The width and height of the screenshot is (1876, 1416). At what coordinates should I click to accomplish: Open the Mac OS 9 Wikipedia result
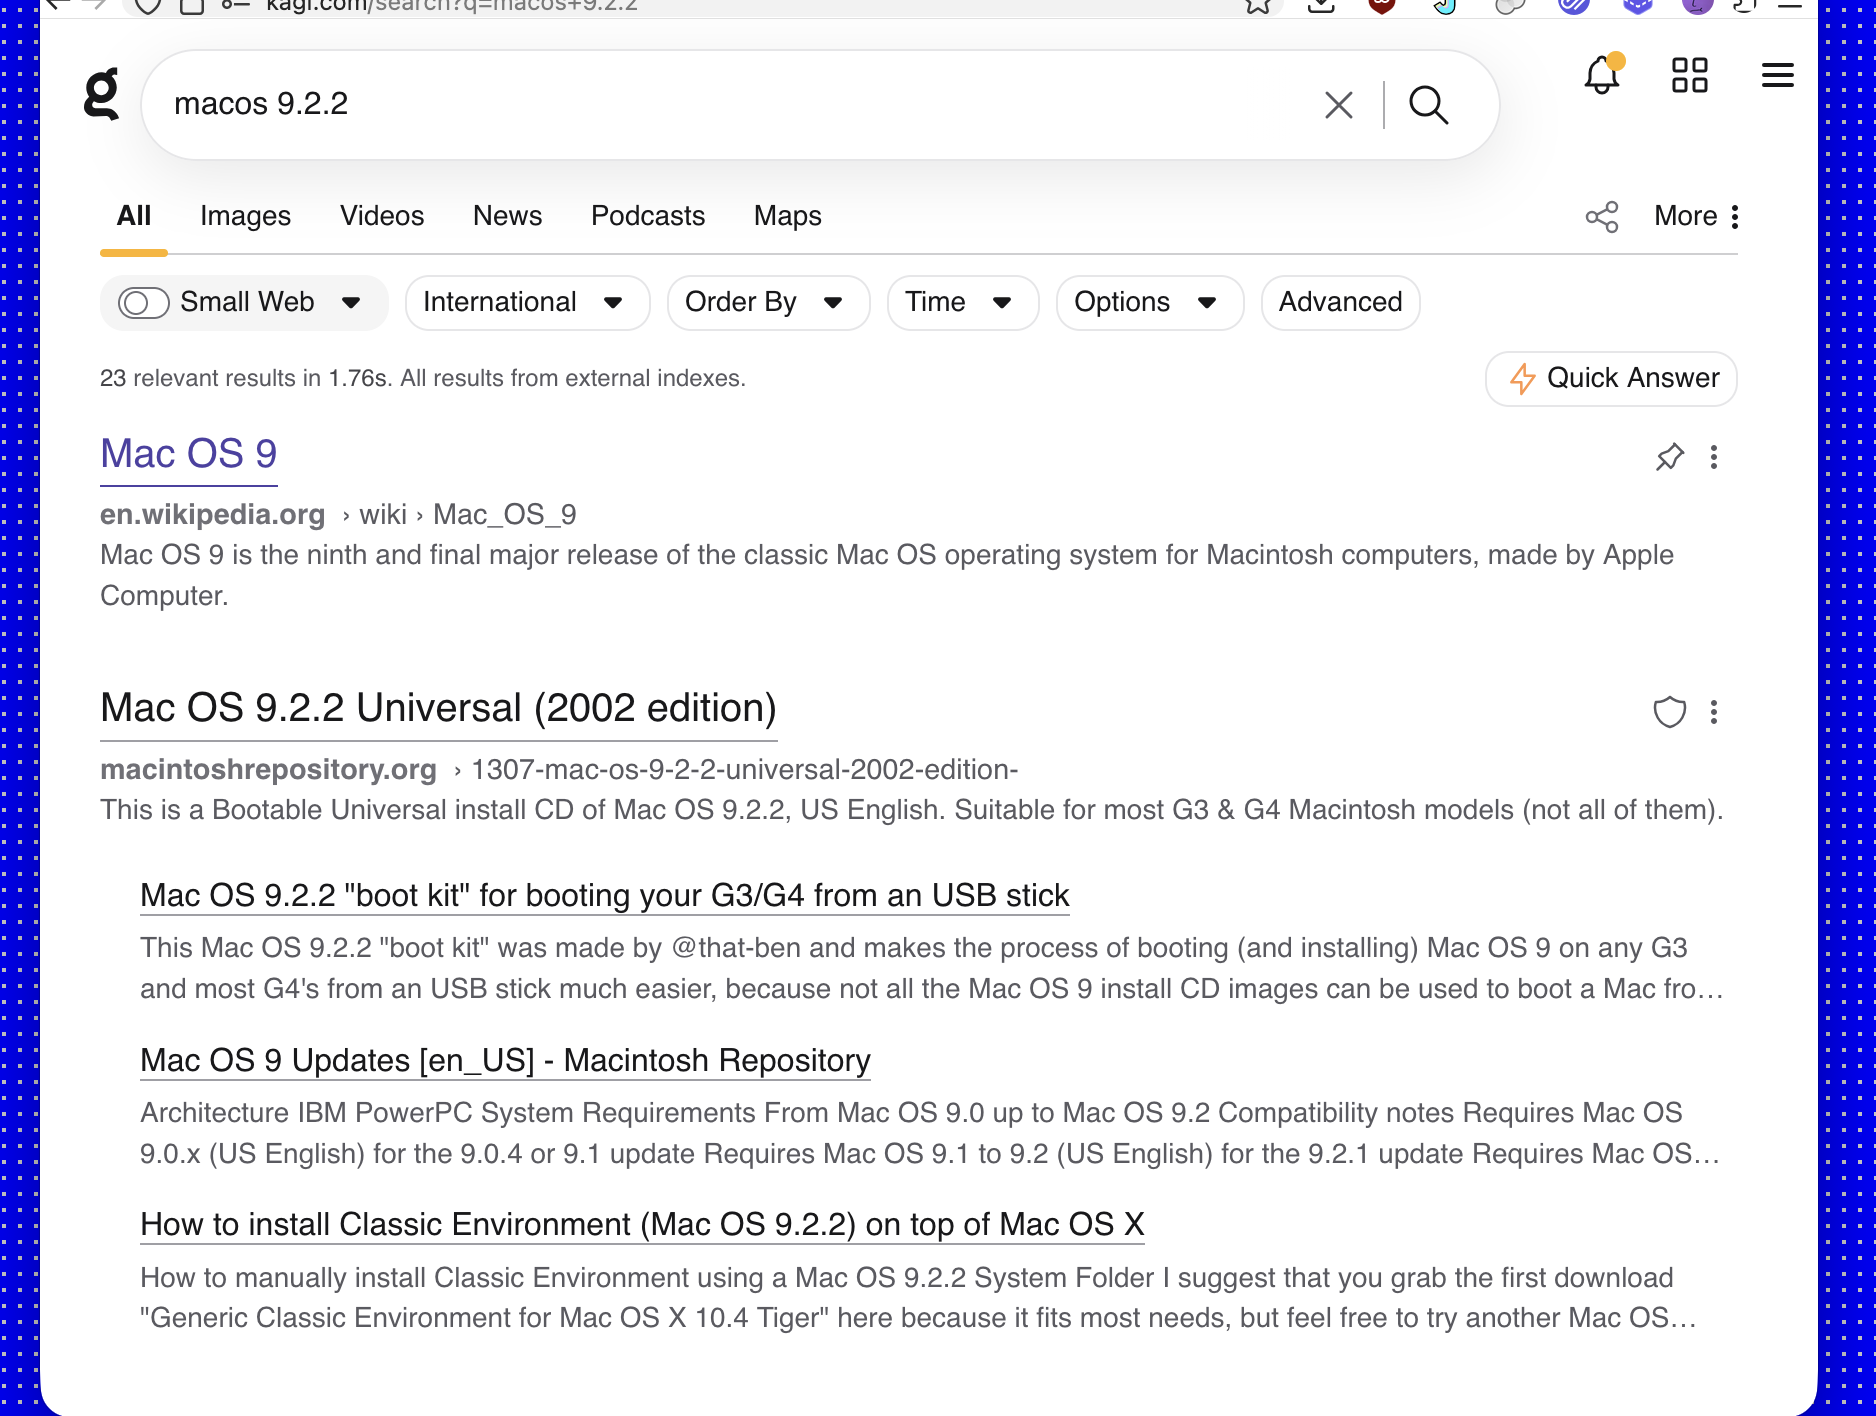pos(188,453)
